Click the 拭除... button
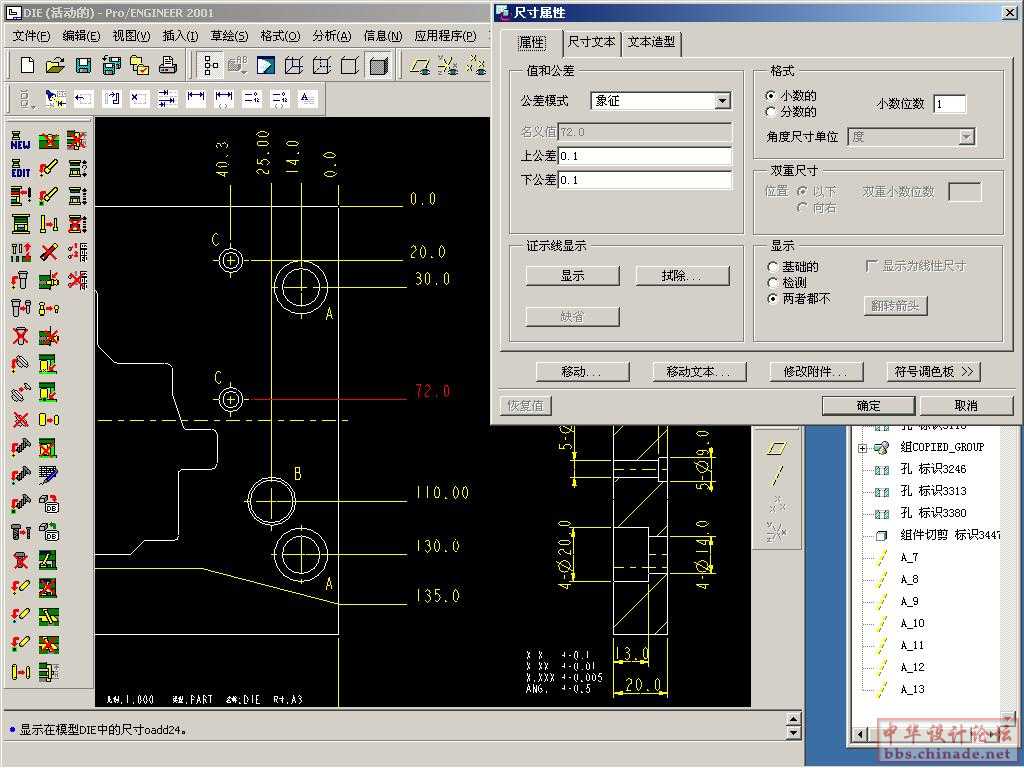The image size is (1024, 768). pos(682,276)
